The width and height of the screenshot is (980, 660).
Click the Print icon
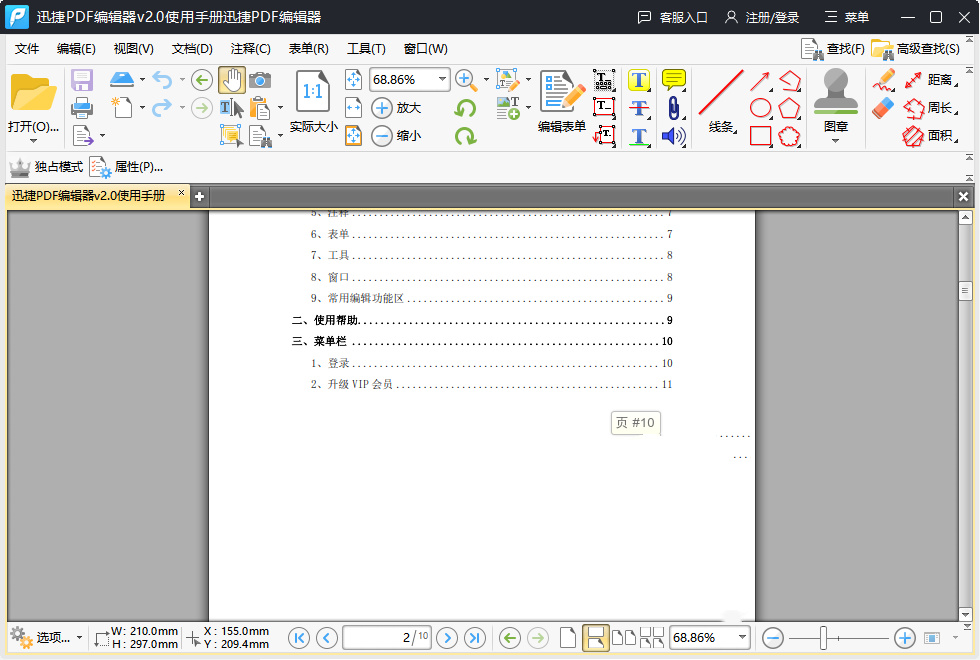[x=82, y=108]
